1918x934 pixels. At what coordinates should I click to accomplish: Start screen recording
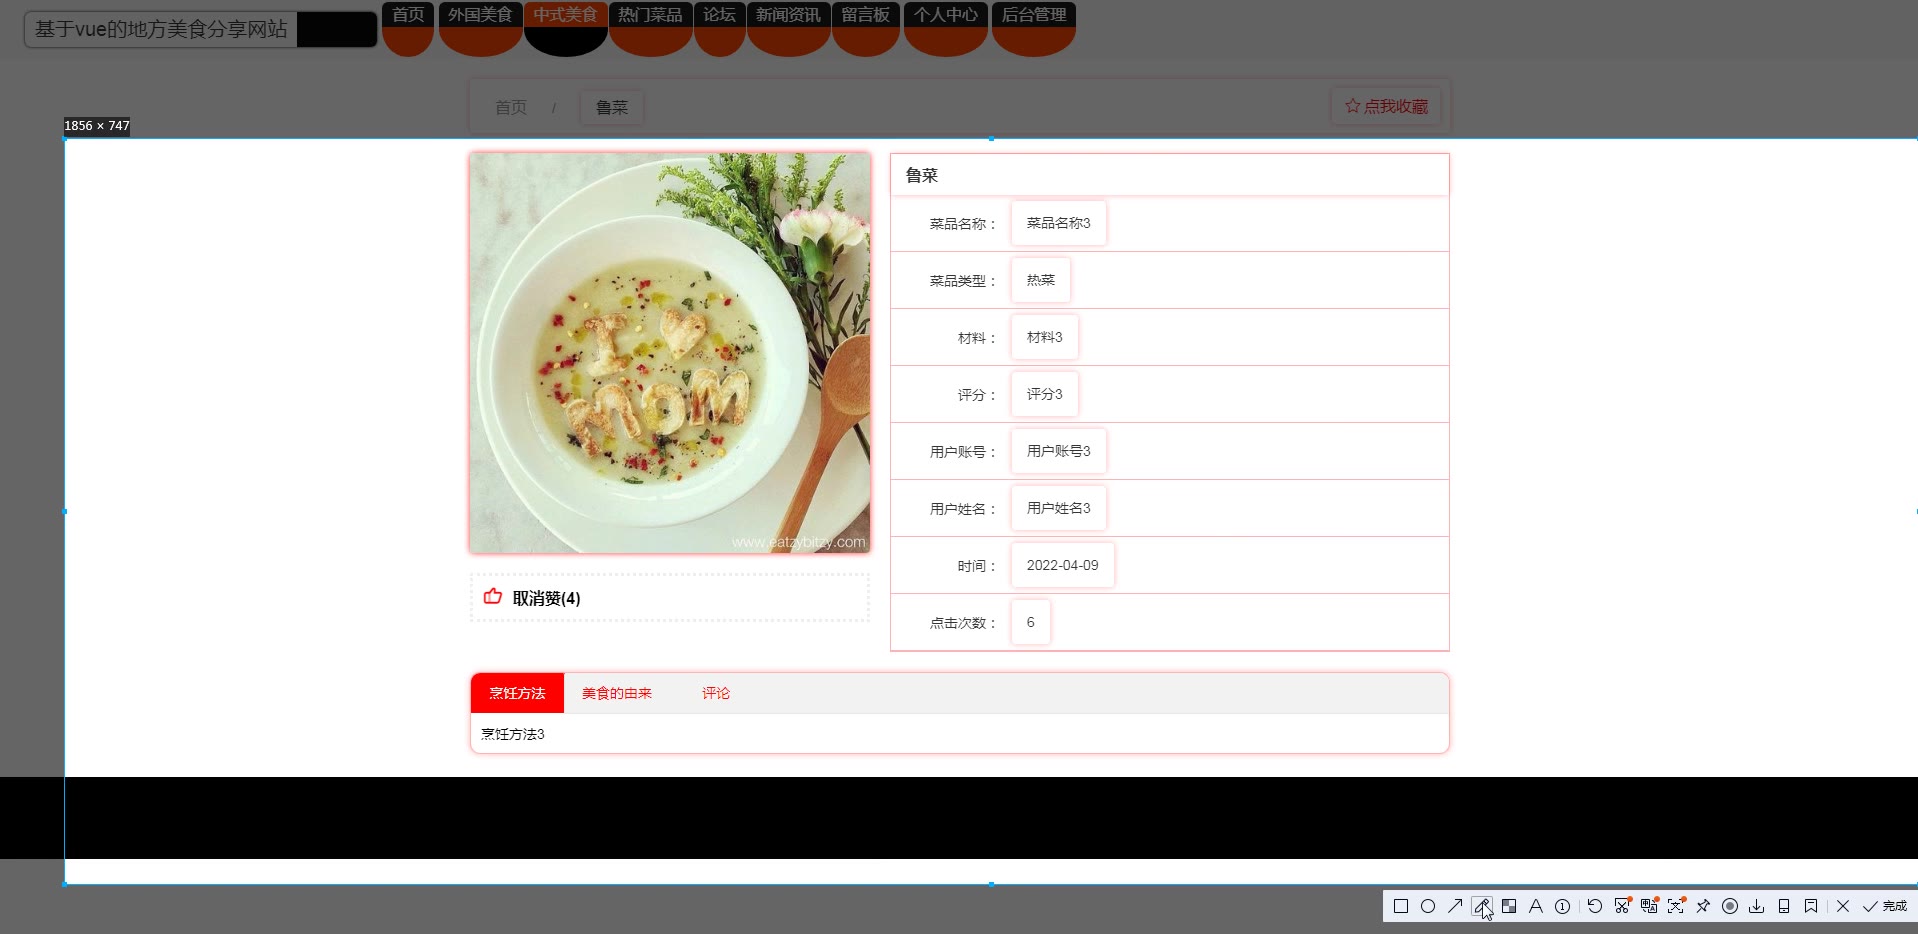tap(1730, 906)
